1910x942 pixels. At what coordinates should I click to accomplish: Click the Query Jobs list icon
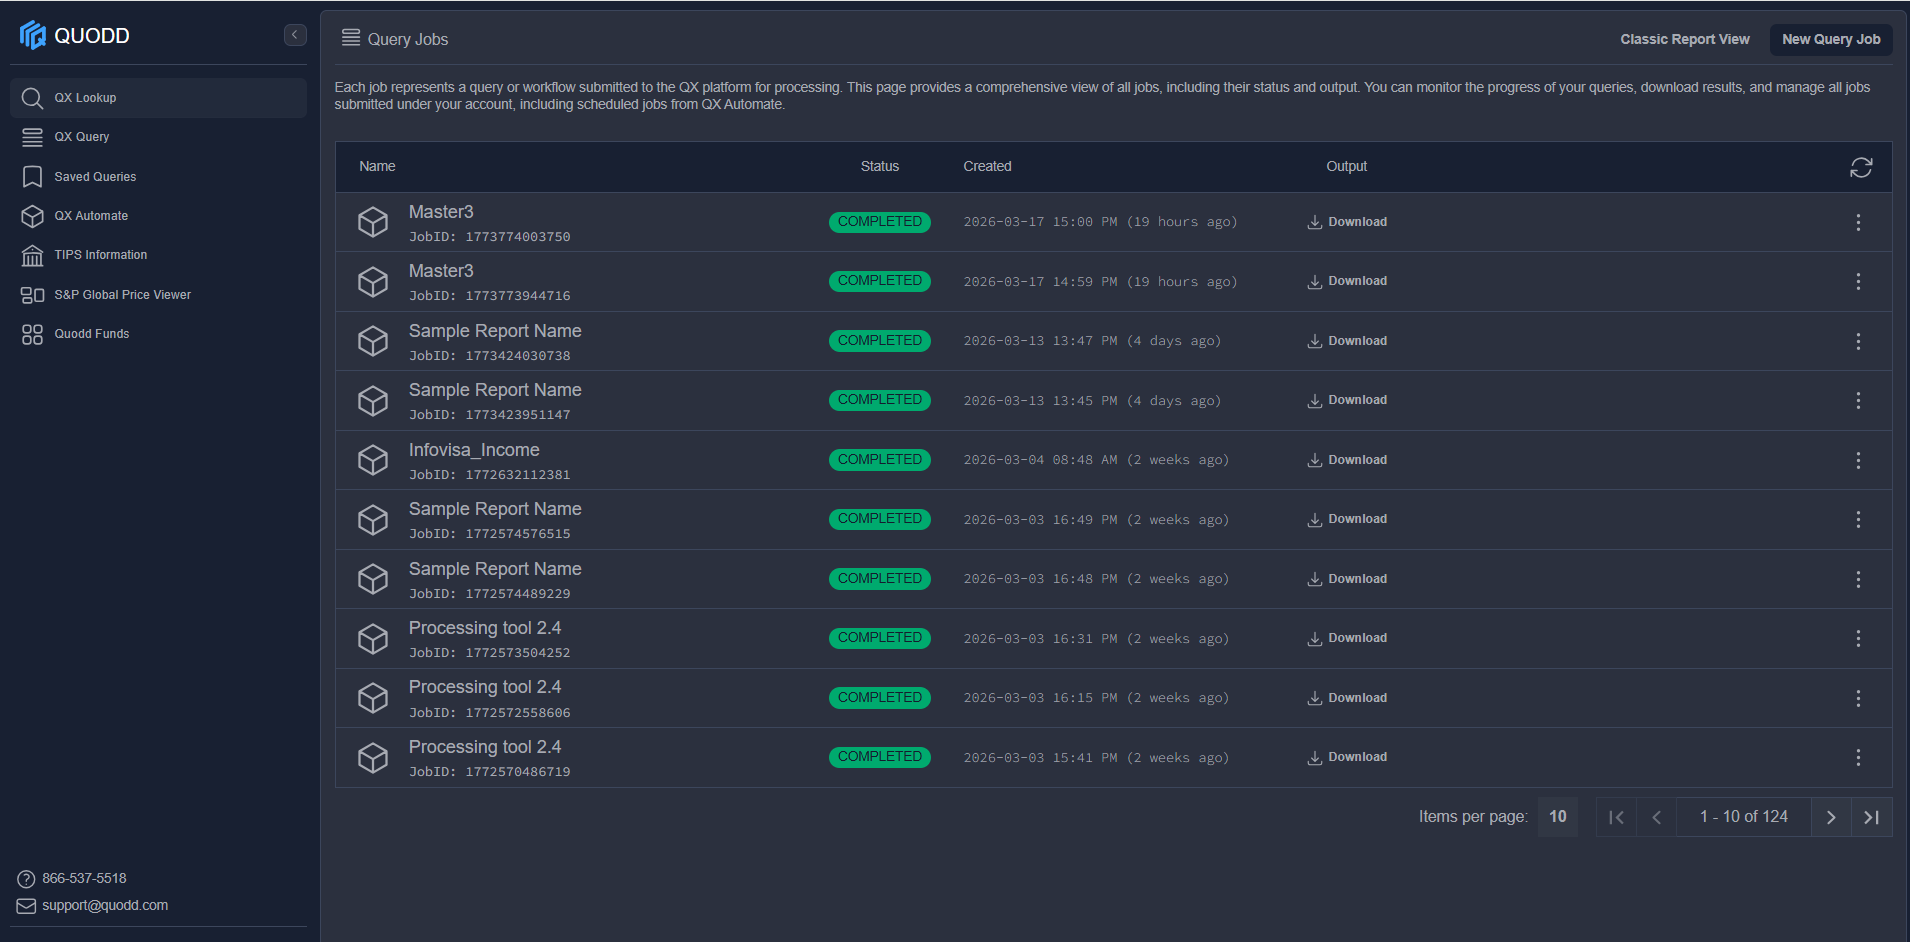tap(351, 38)
